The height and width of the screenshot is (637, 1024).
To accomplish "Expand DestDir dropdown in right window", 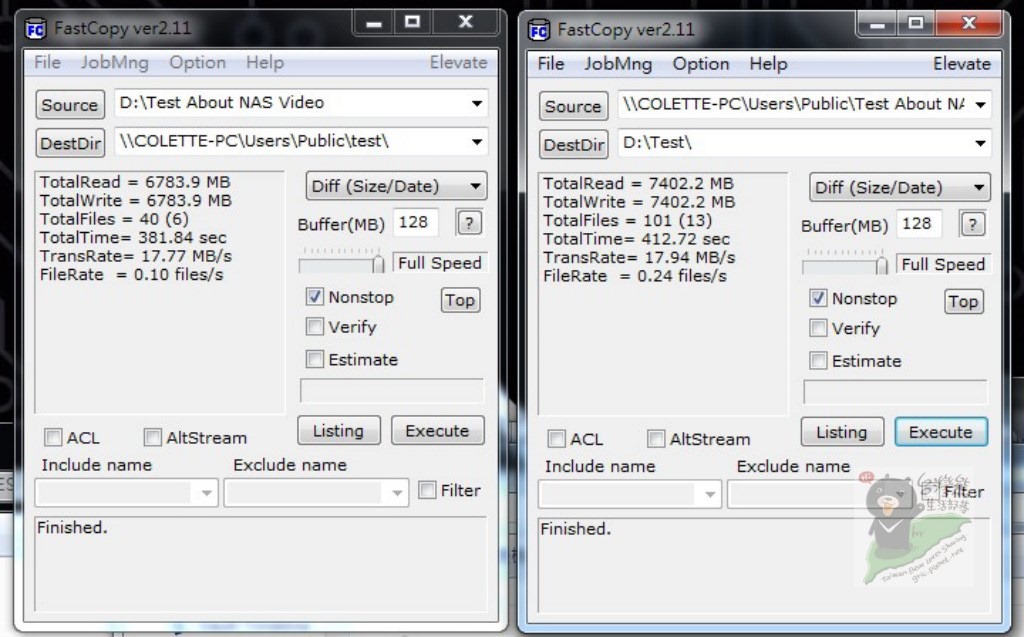I will click(x=980, y=143).
